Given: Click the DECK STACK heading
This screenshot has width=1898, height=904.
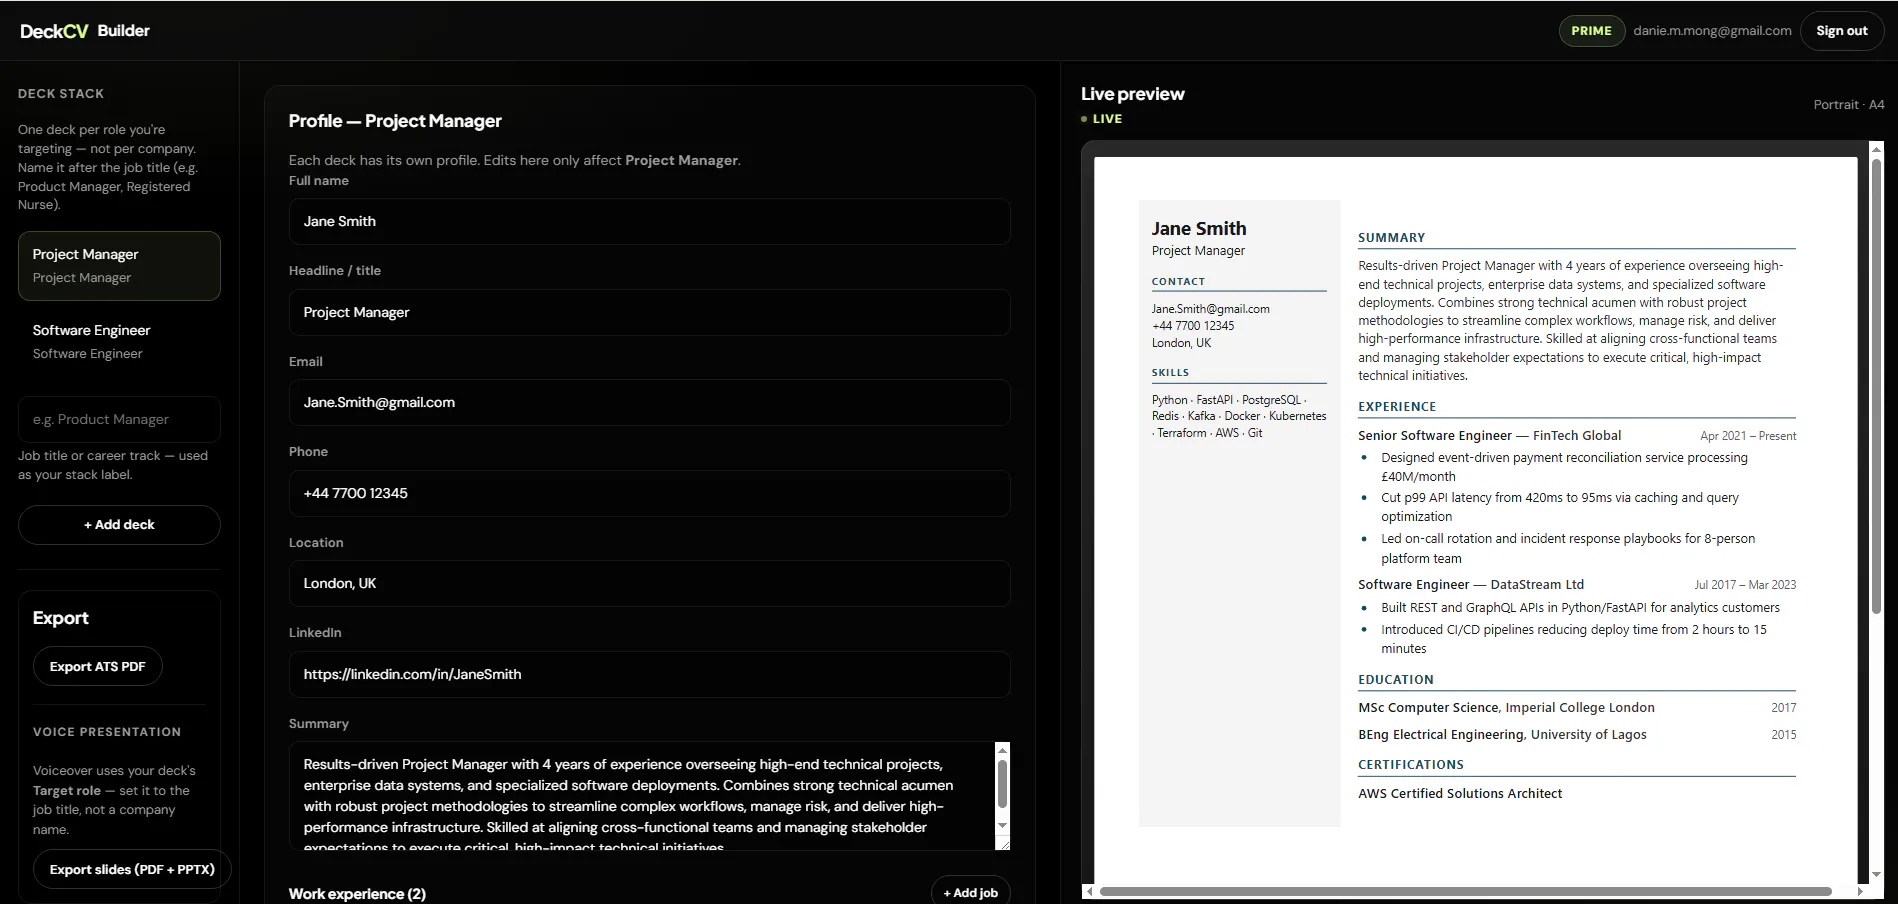Looking at the screenshot, I should pyautogui.click(x=61, y=94).
